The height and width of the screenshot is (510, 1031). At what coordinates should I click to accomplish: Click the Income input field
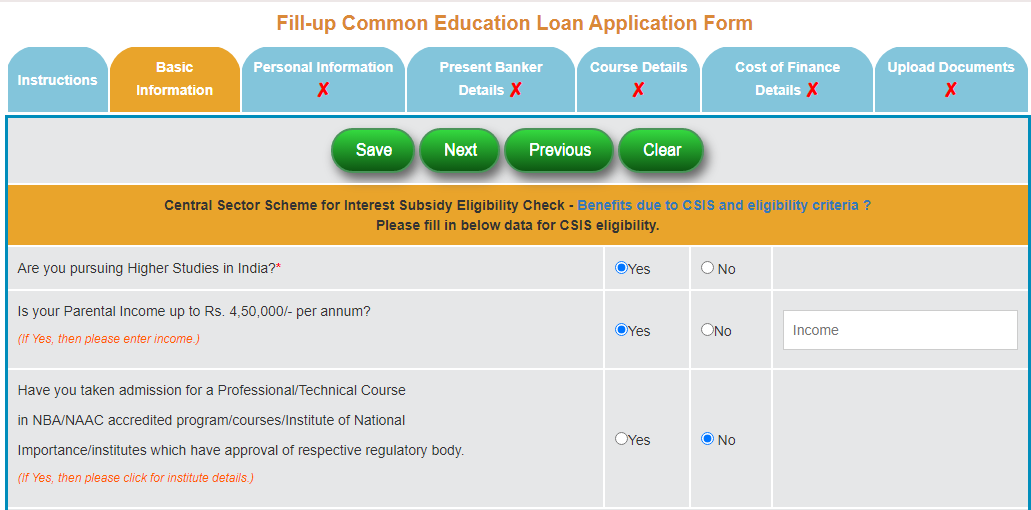coord(899,330)
